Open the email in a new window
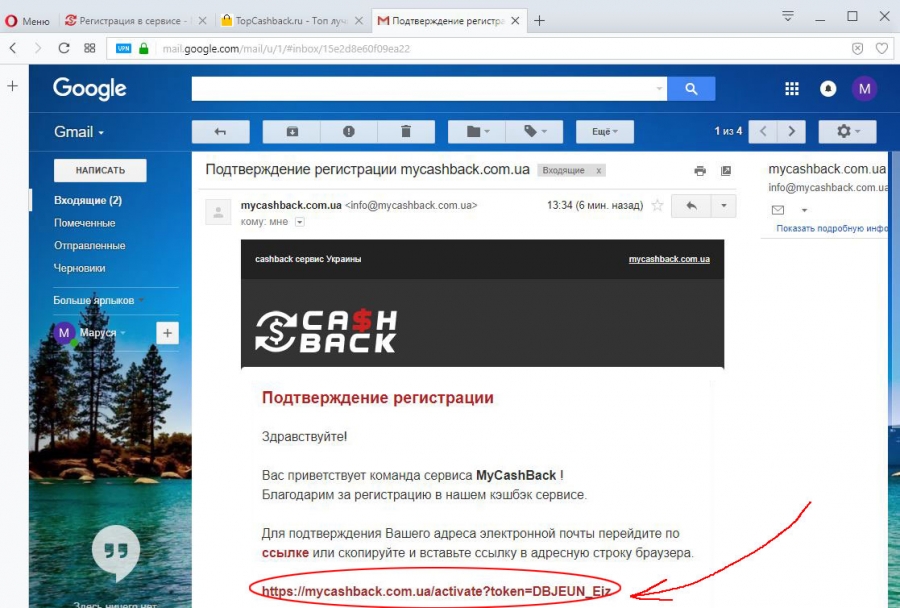The width and height of the screenshot is (900, 608). pos(726,171)
